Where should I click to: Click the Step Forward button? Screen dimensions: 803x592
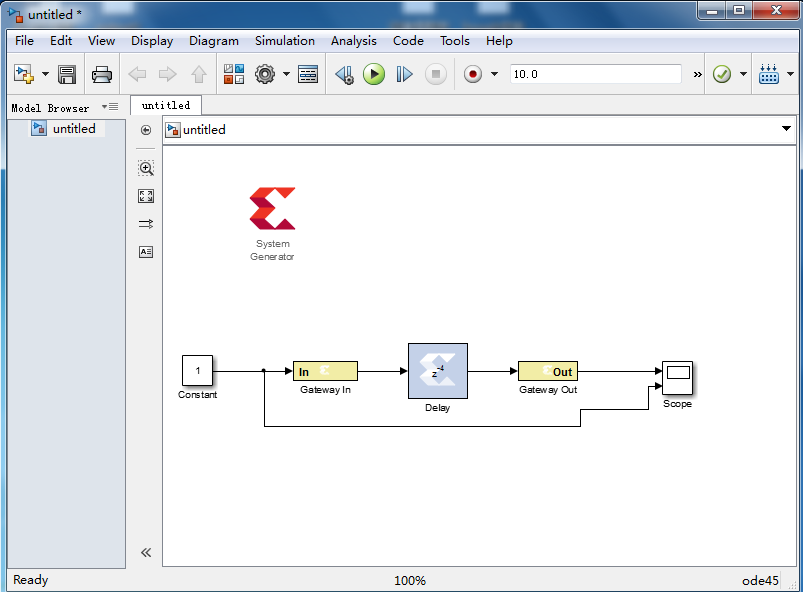[x=405, y=74]
